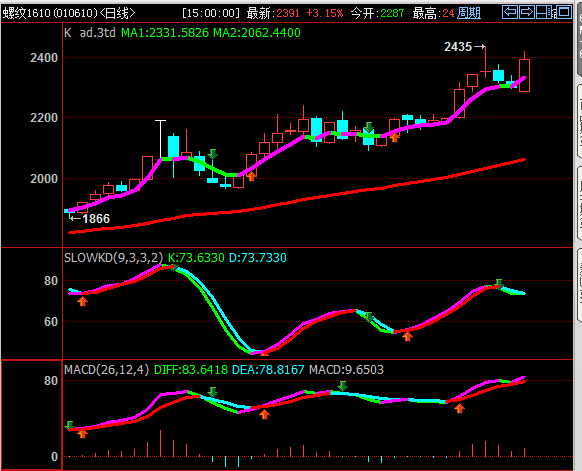Click the K:73.6330 value
Image resolution: width=582 pixels, height=471 pixels.
pos(196,258)
